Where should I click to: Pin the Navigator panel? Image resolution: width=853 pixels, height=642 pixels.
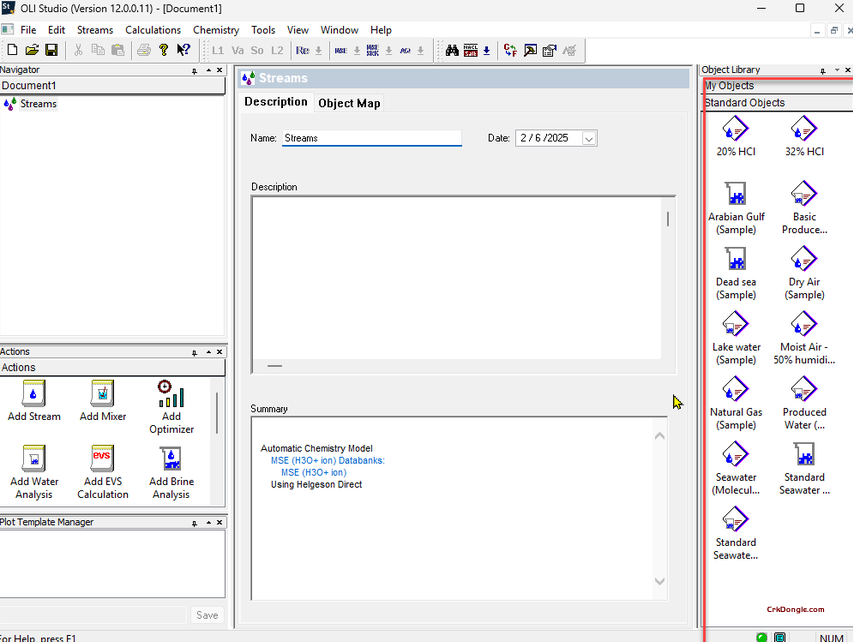(x=194, y=71)
